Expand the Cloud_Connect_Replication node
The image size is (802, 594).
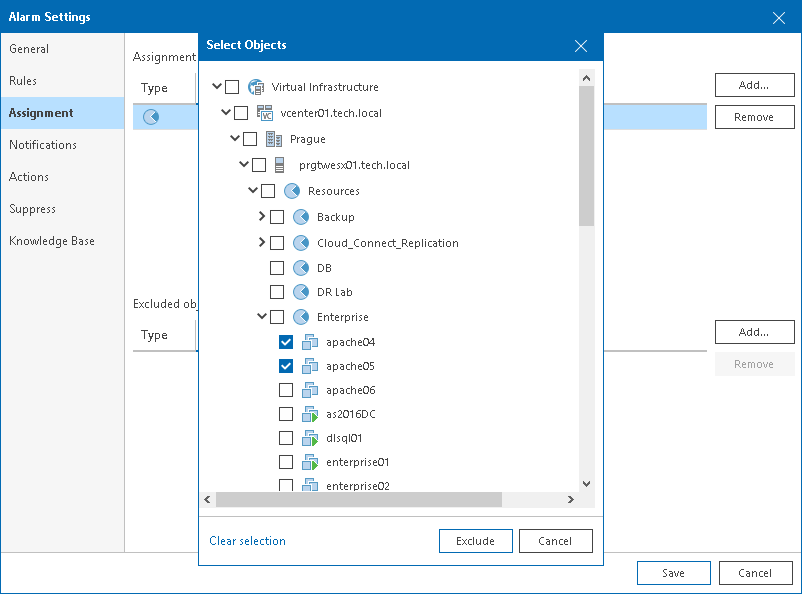click(262, 242)
